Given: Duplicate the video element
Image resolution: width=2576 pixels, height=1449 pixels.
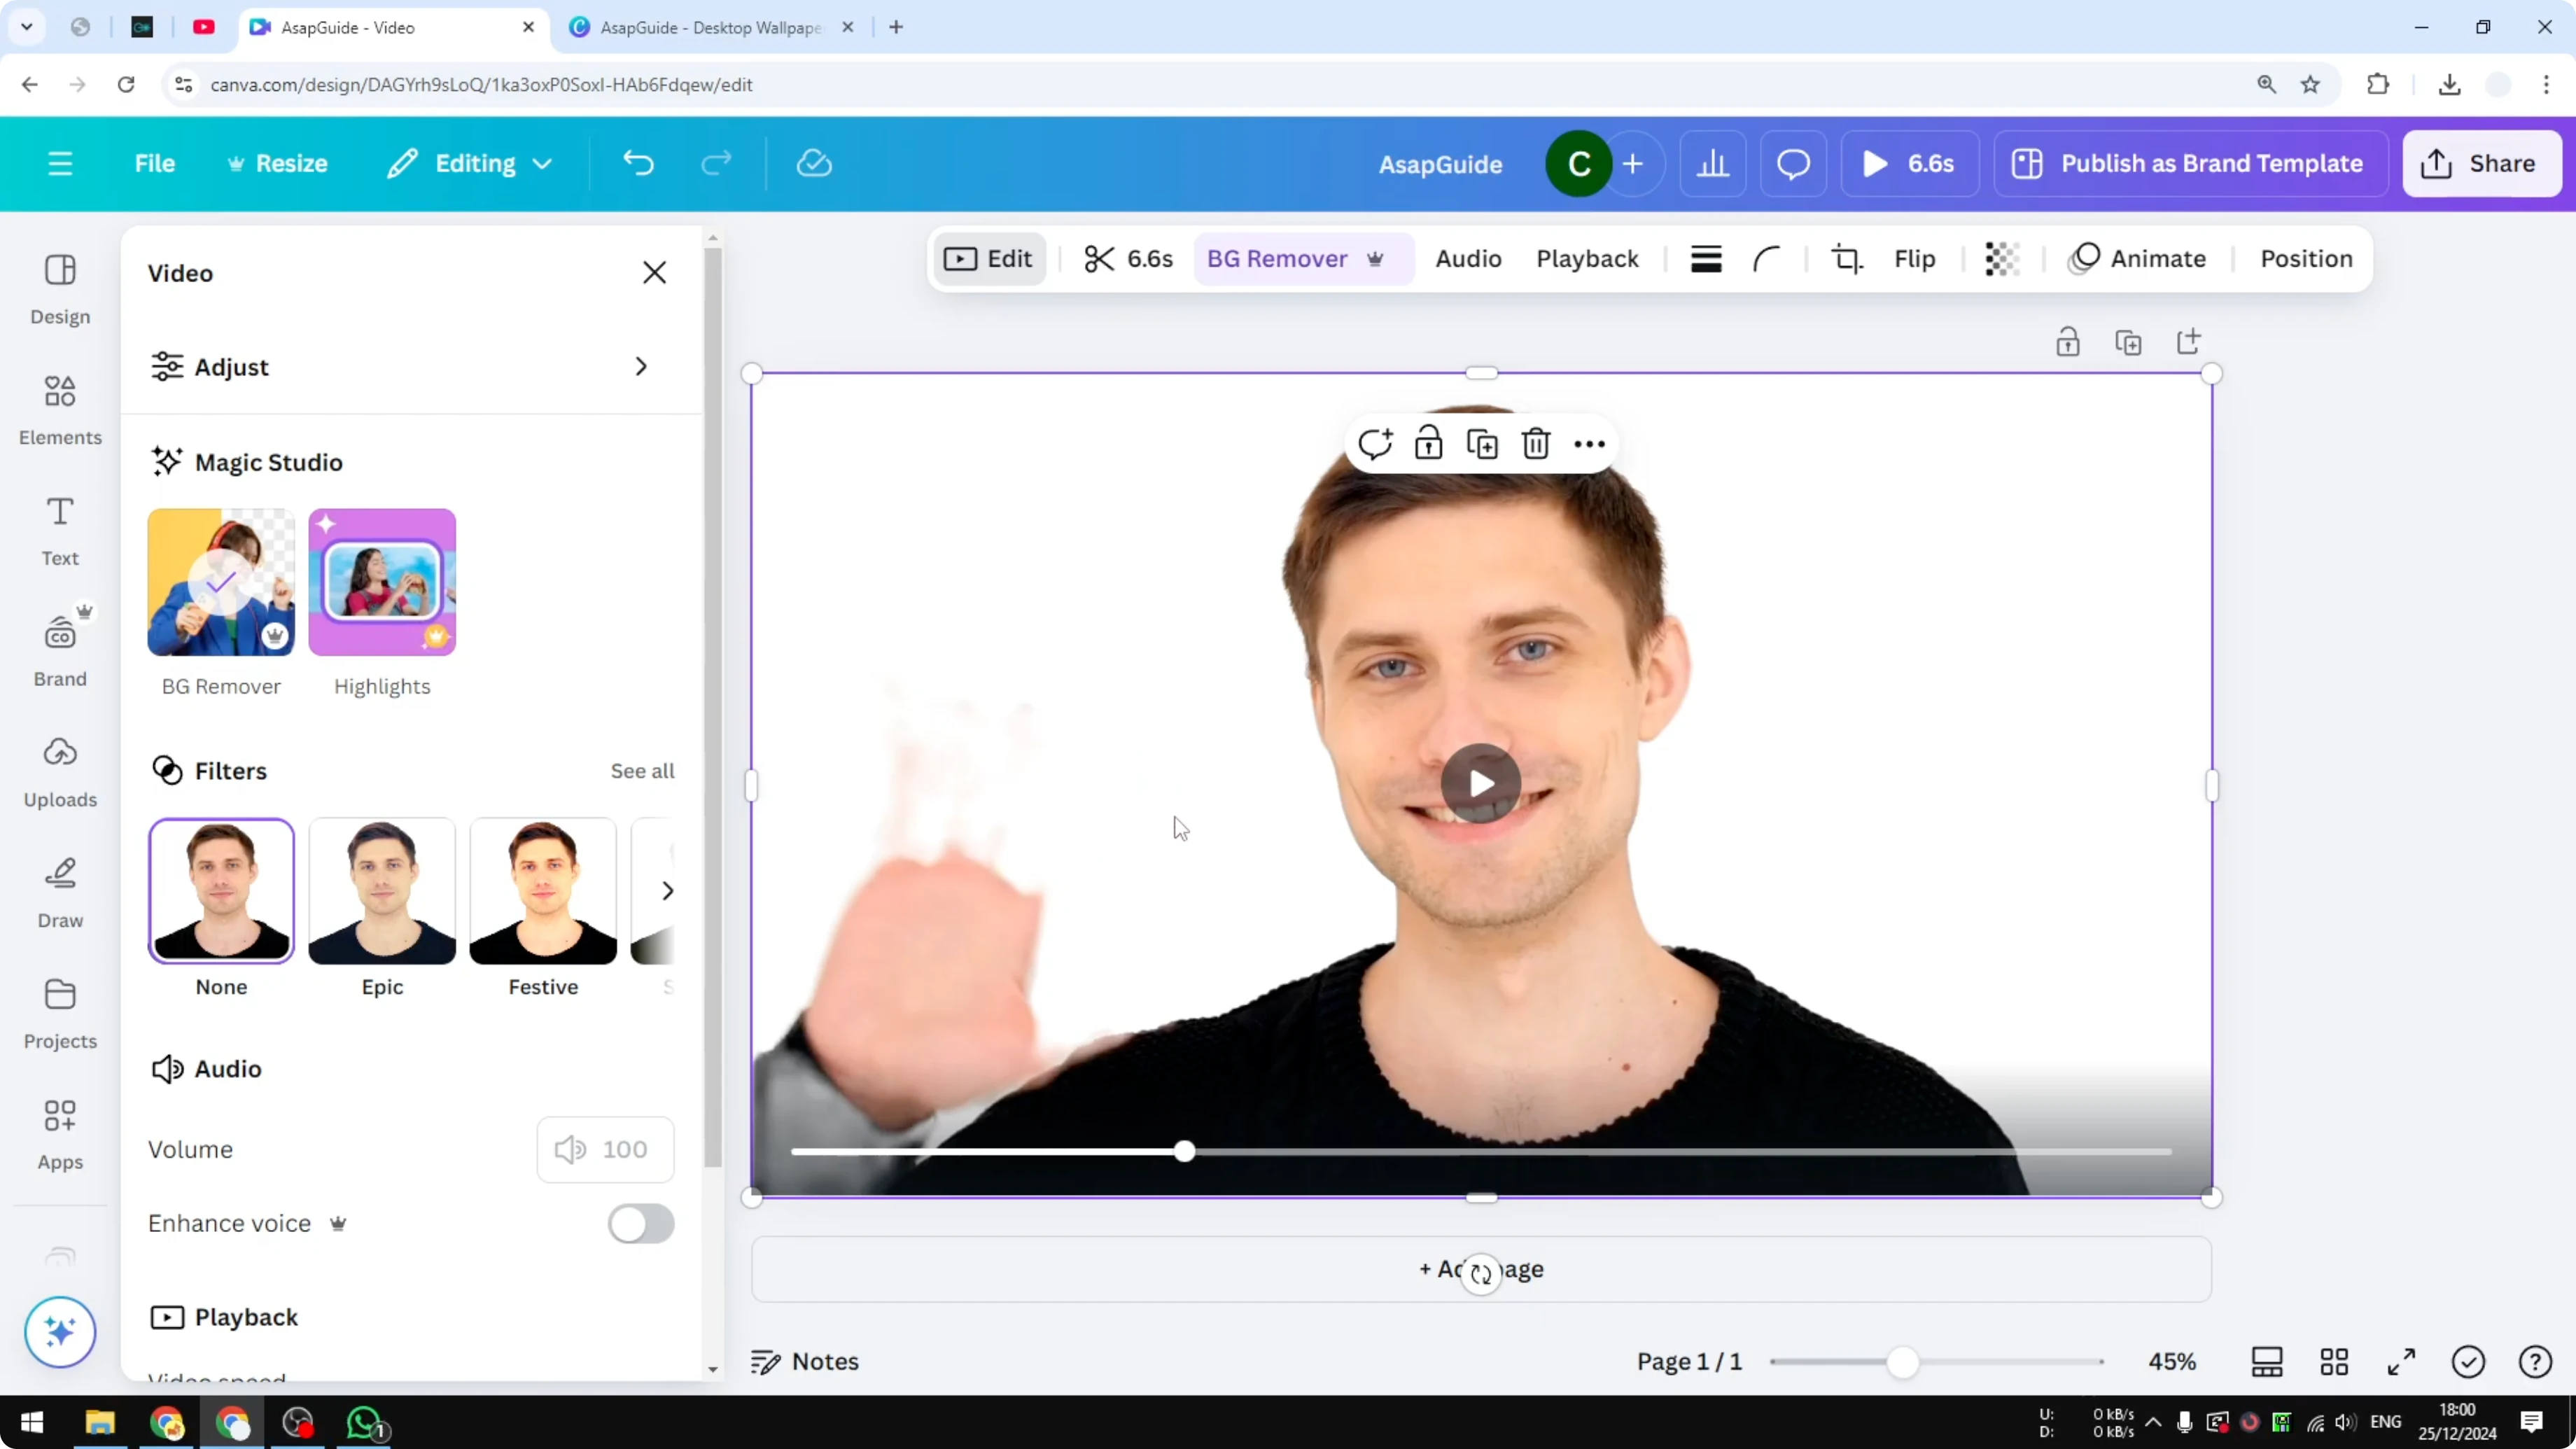Looking at the screenshot, I should pyautogui.click(x=1482, y=443).
